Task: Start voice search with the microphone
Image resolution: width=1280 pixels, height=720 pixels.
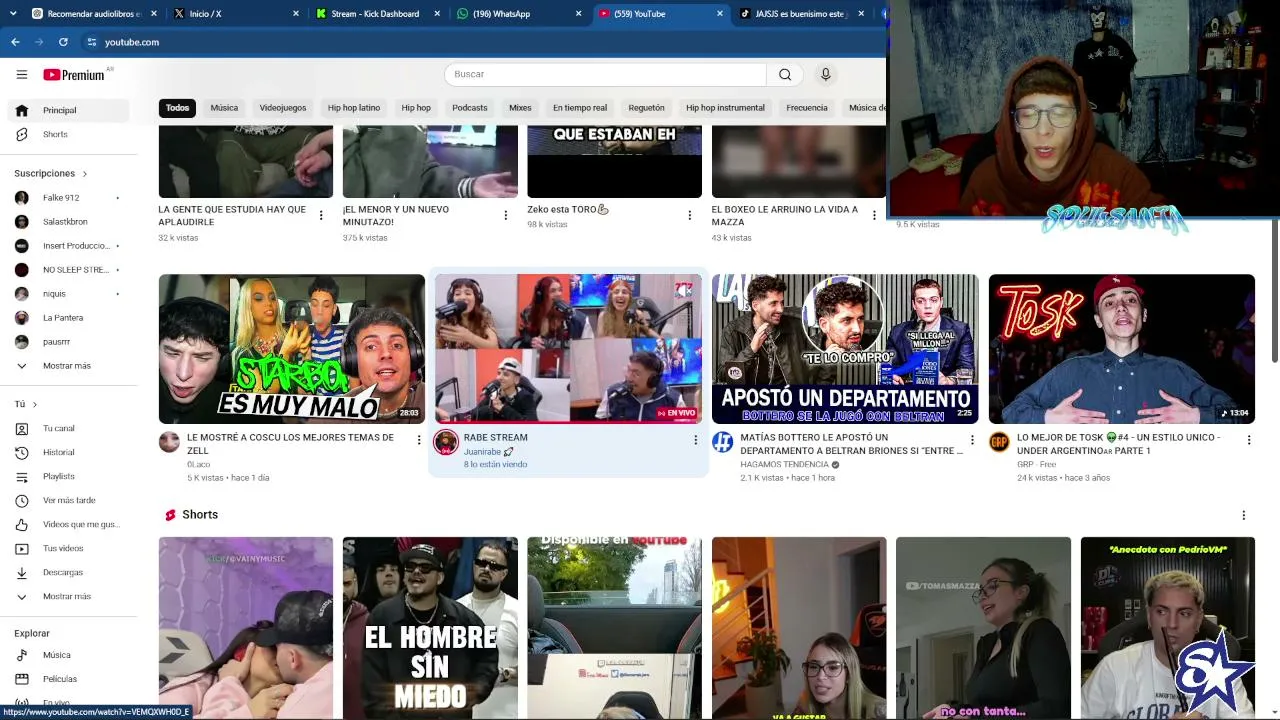Action: click(x=825, y=74)
